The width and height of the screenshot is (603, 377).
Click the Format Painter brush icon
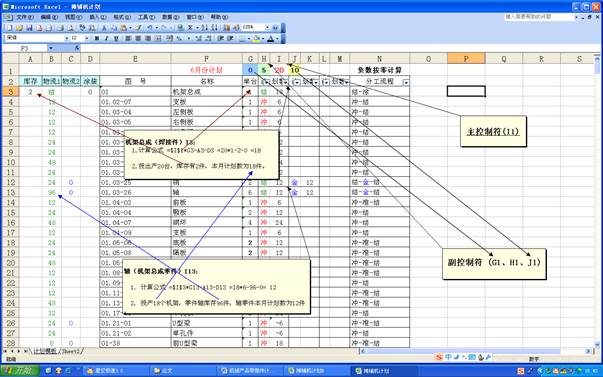click(x=139, y=28)
